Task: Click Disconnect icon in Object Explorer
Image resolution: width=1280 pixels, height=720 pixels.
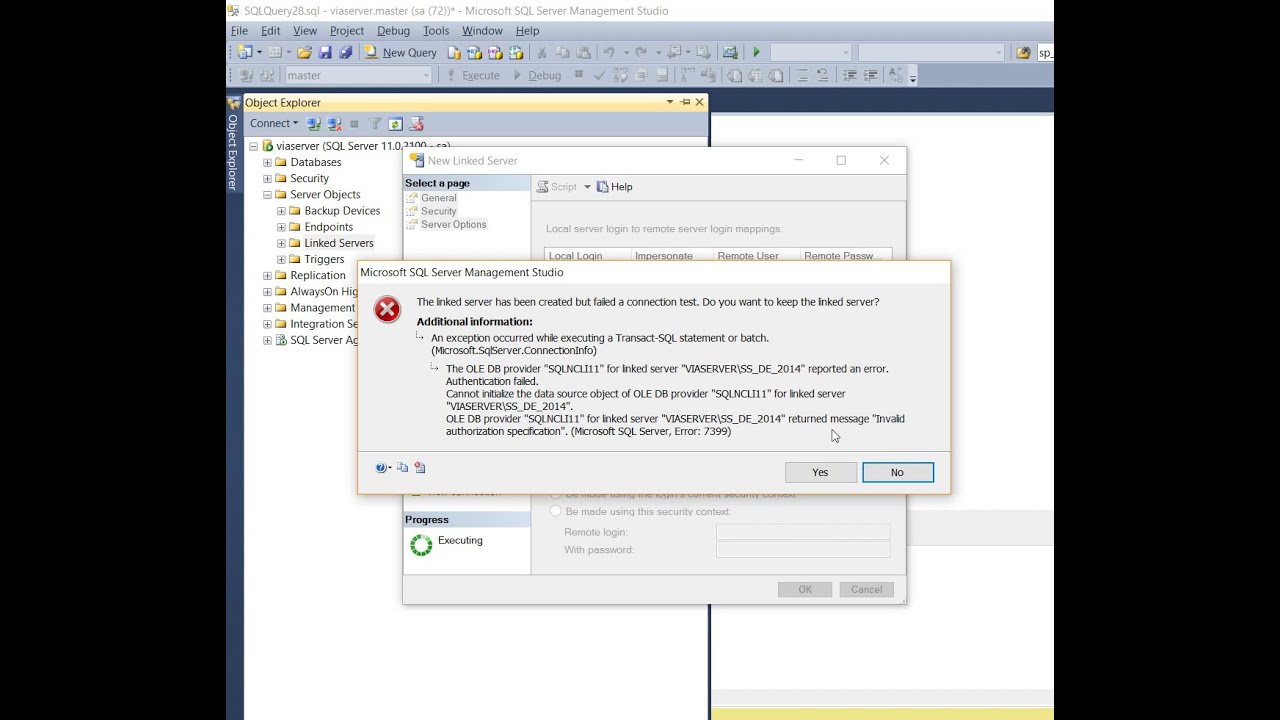Action: tap(334, 124)
